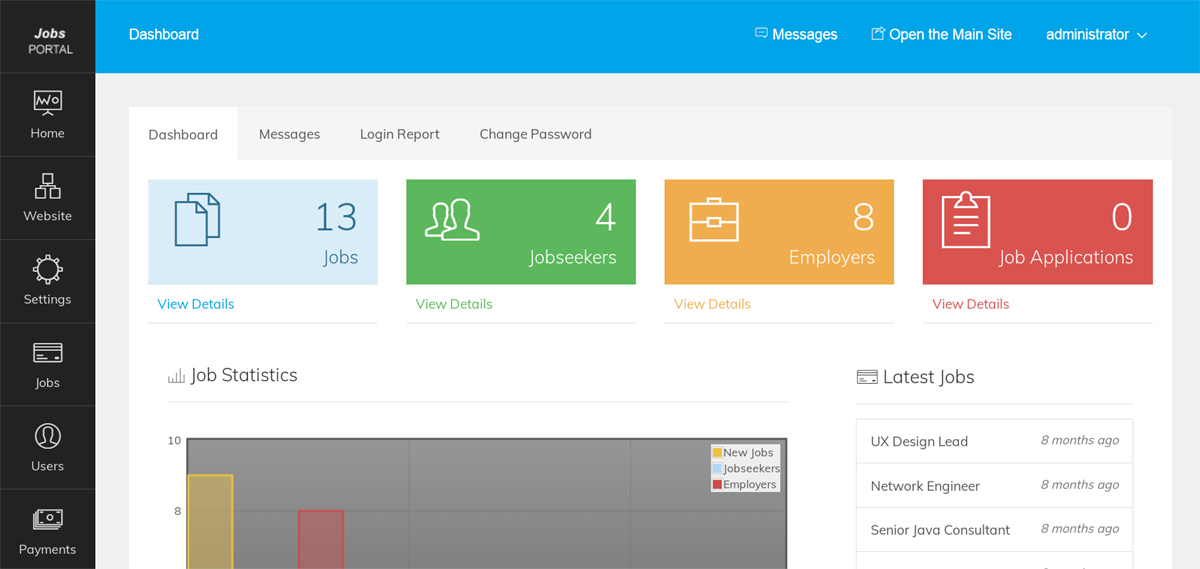Click the yellow New Jobs bar in chart

tap(210, 522)
